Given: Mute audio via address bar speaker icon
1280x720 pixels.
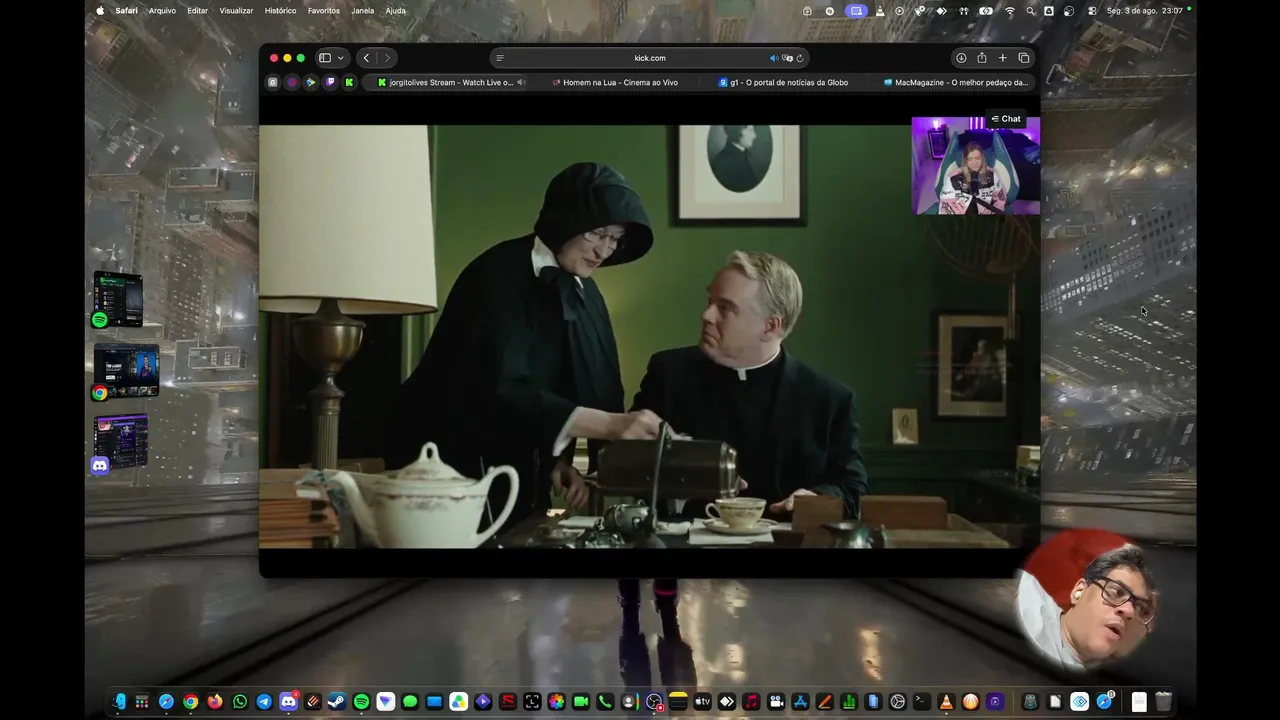Looking at the screenshot, I should (773, 58).
